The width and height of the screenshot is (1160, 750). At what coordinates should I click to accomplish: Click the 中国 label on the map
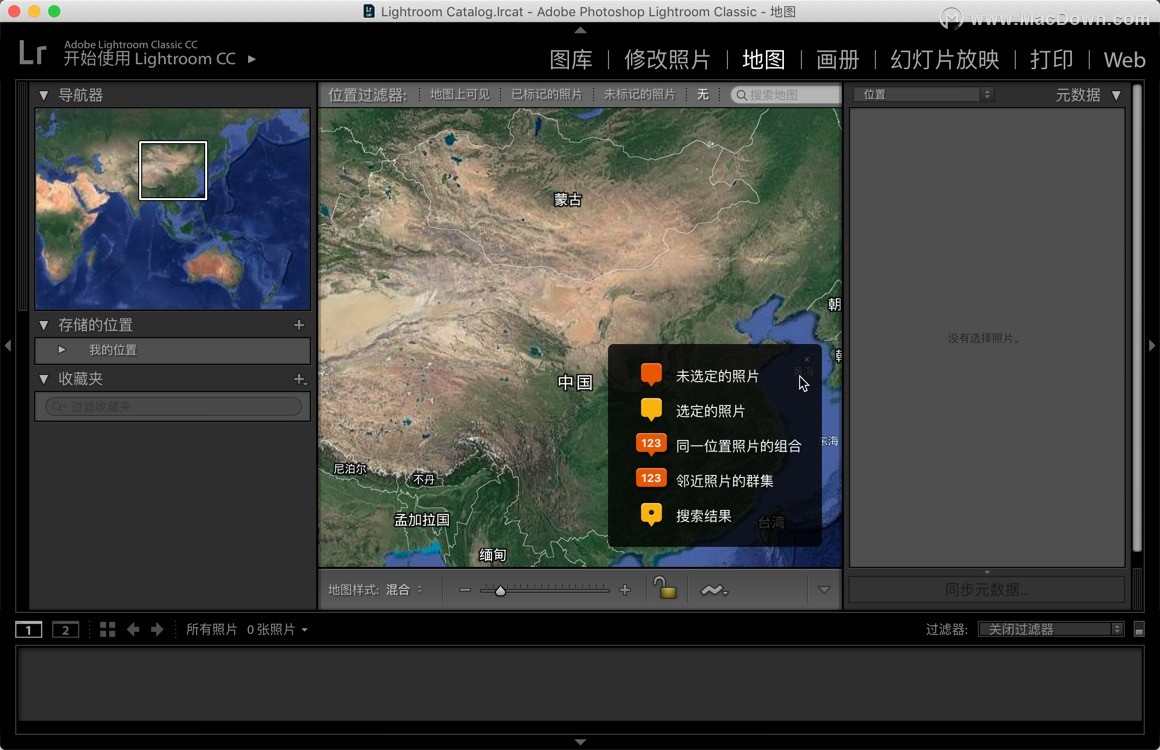click(x=575, y=382)
